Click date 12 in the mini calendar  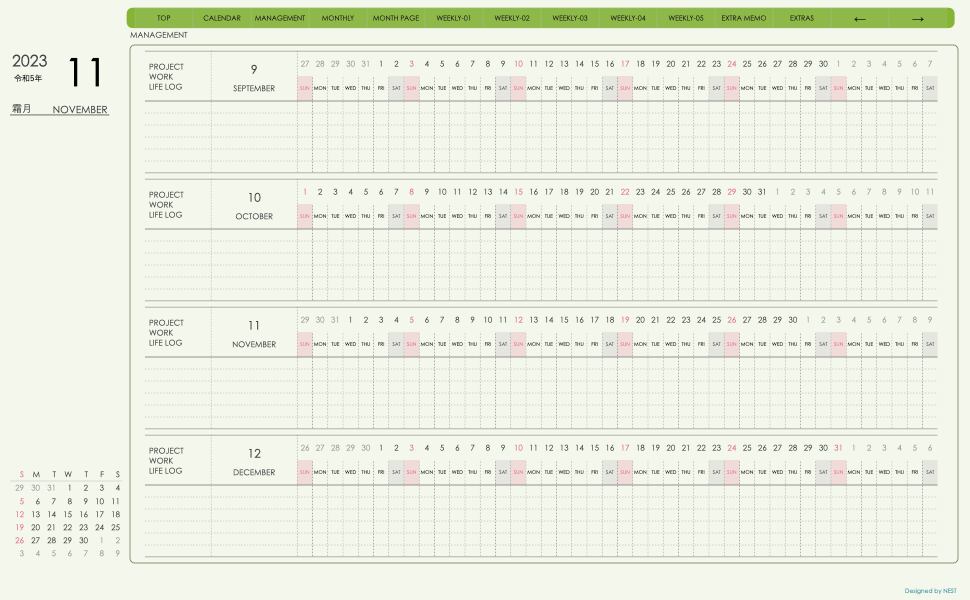pyautogui.click(x=20, y=515)
